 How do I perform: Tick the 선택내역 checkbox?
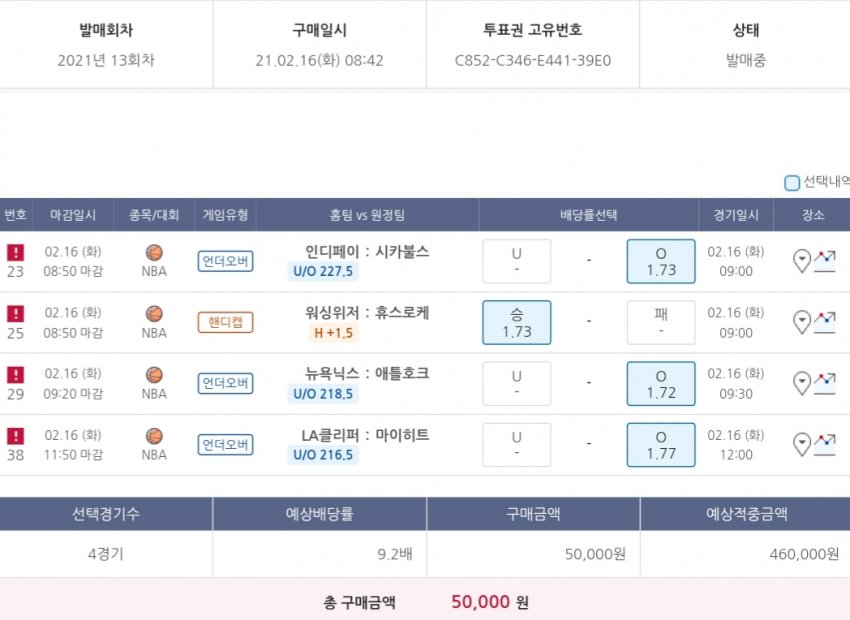pyautogui.click(x=792, y=183)
